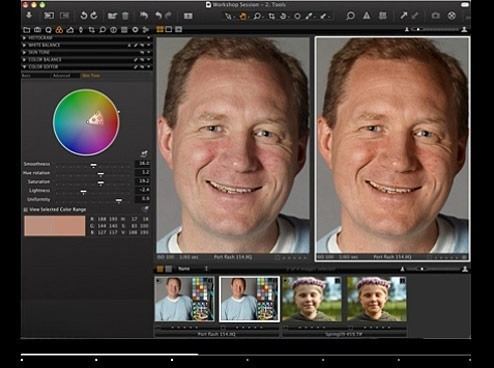
Task: Expand the Histogram panel
Action: coord(24,38)
